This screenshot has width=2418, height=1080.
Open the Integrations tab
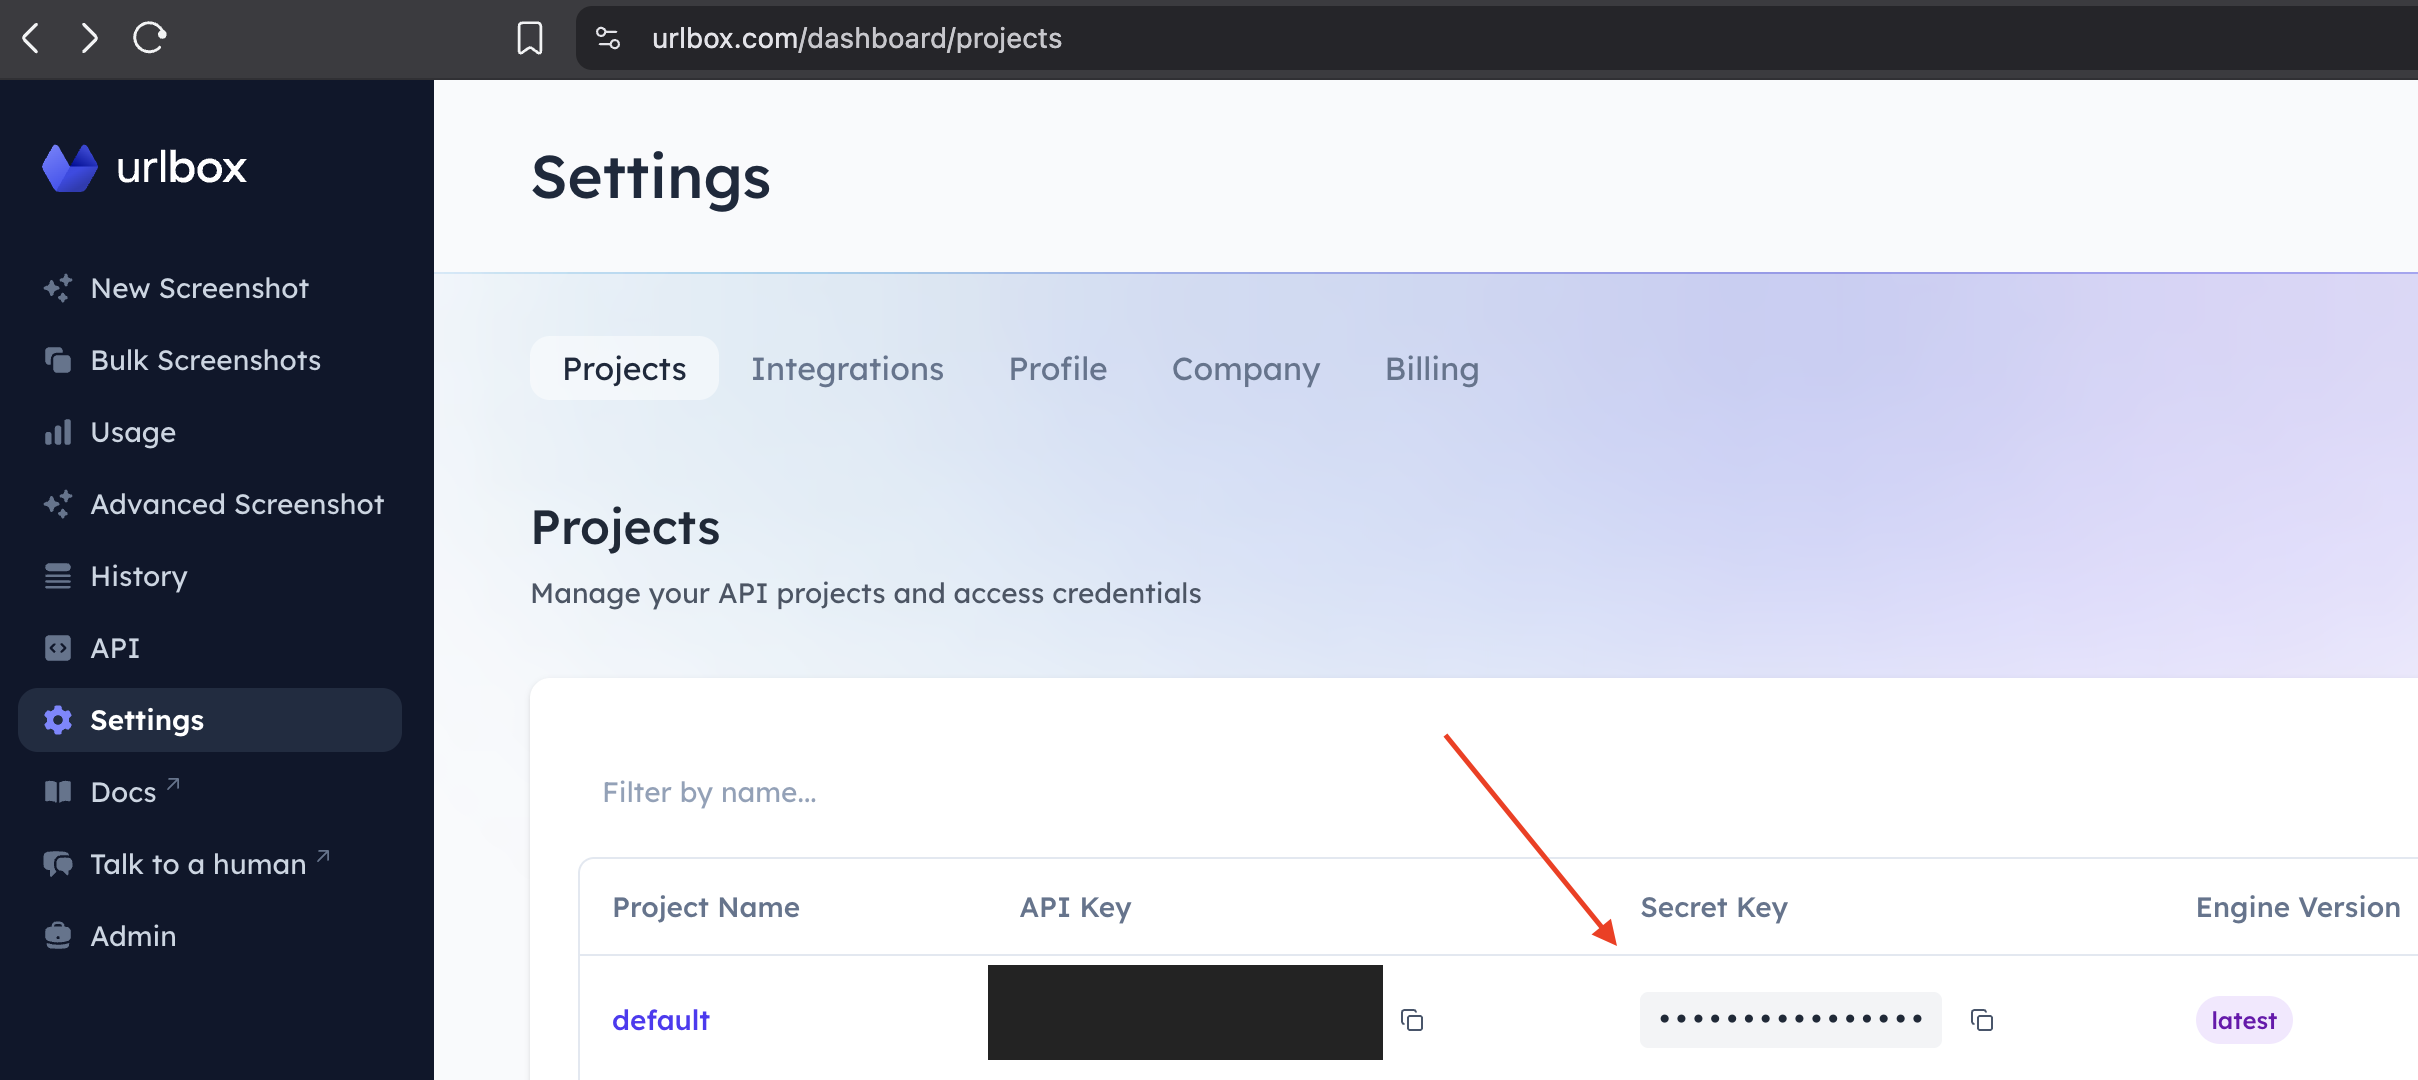(x=847, y=368)
